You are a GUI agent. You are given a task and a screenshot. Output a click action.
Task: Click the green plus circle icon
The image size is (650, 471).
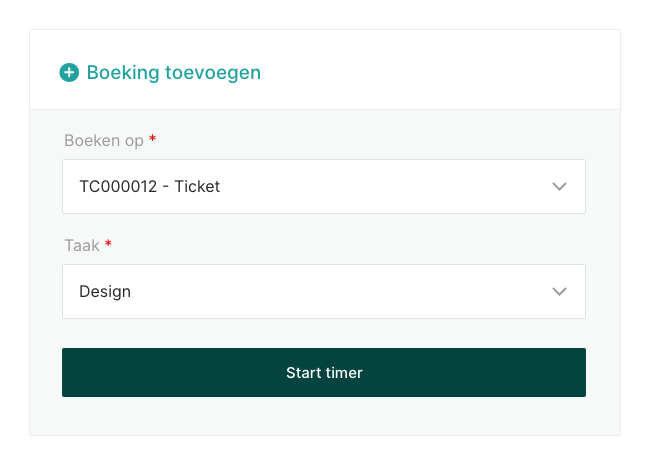pos(69,72)
